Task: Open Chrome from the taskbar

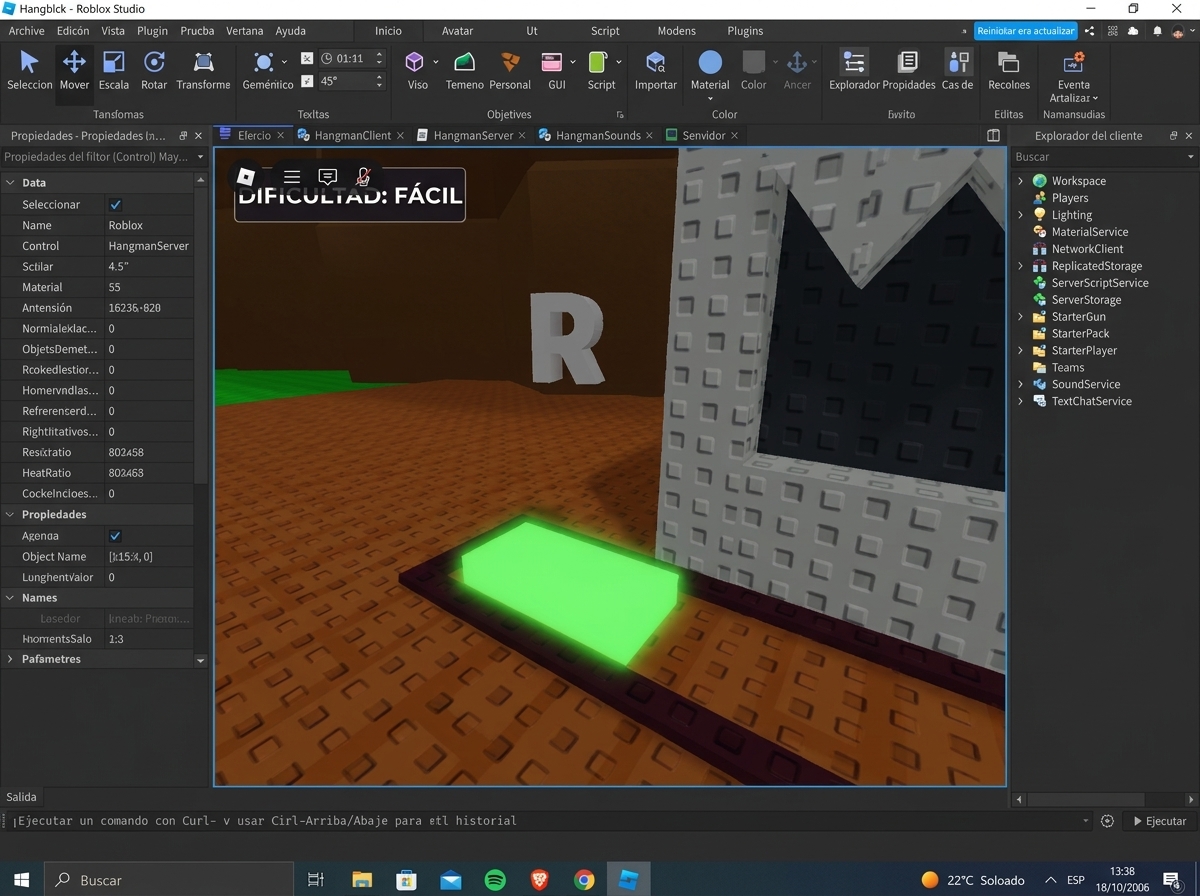Action: 584,880
